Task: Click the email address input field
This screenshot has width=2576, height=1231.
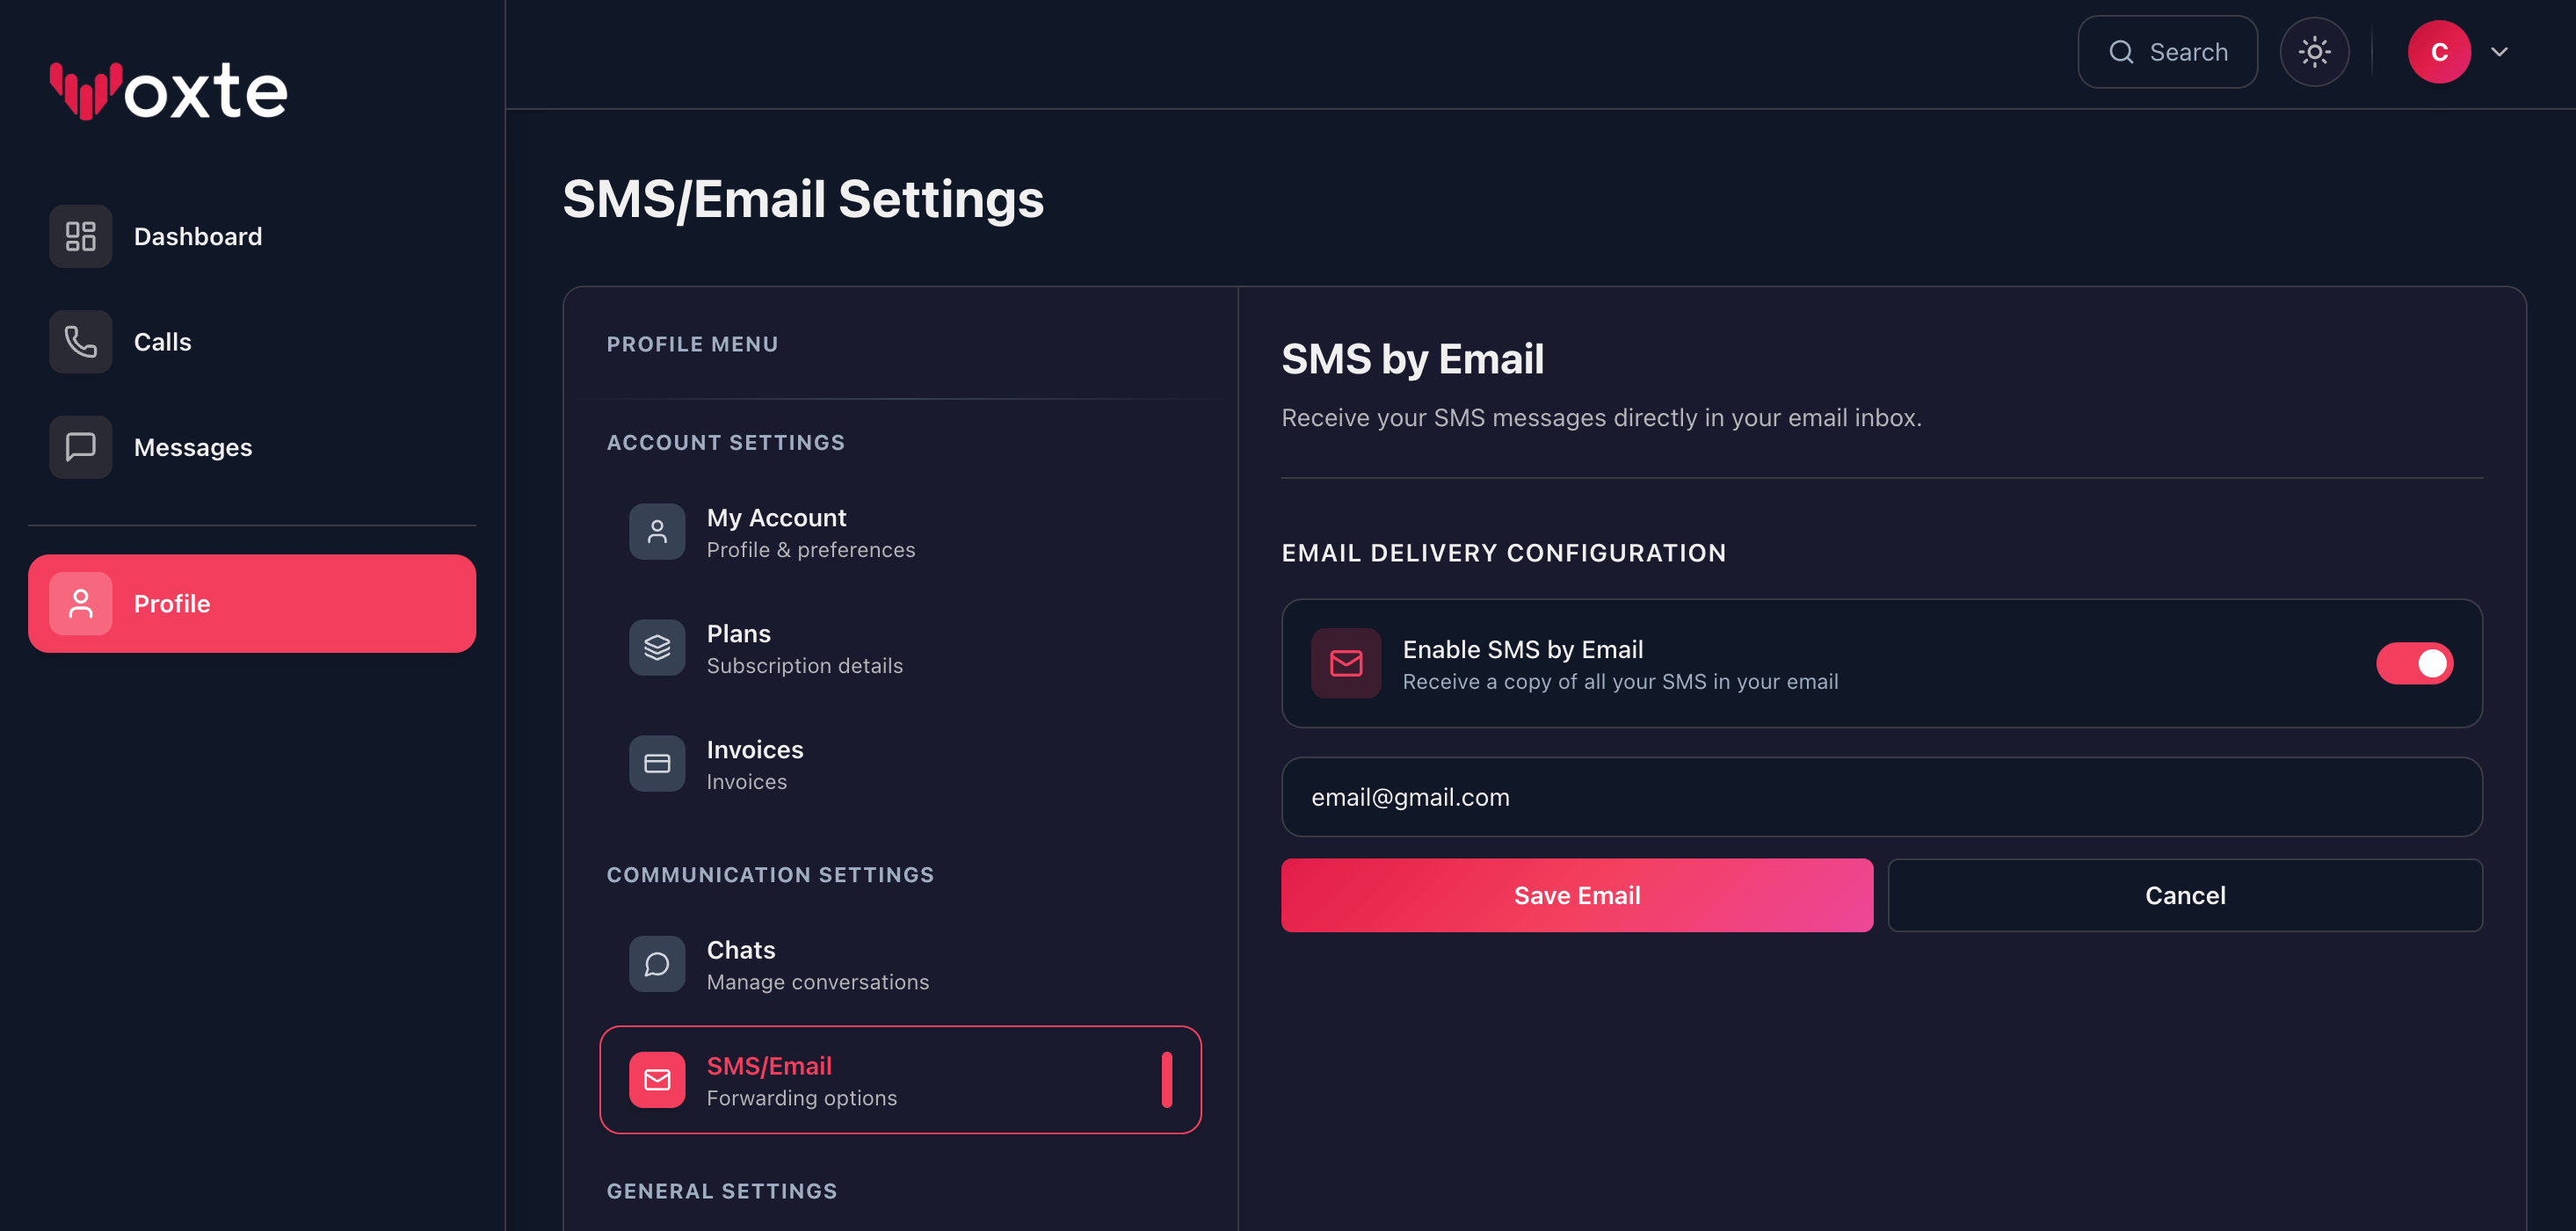Action: [1880, 797]
